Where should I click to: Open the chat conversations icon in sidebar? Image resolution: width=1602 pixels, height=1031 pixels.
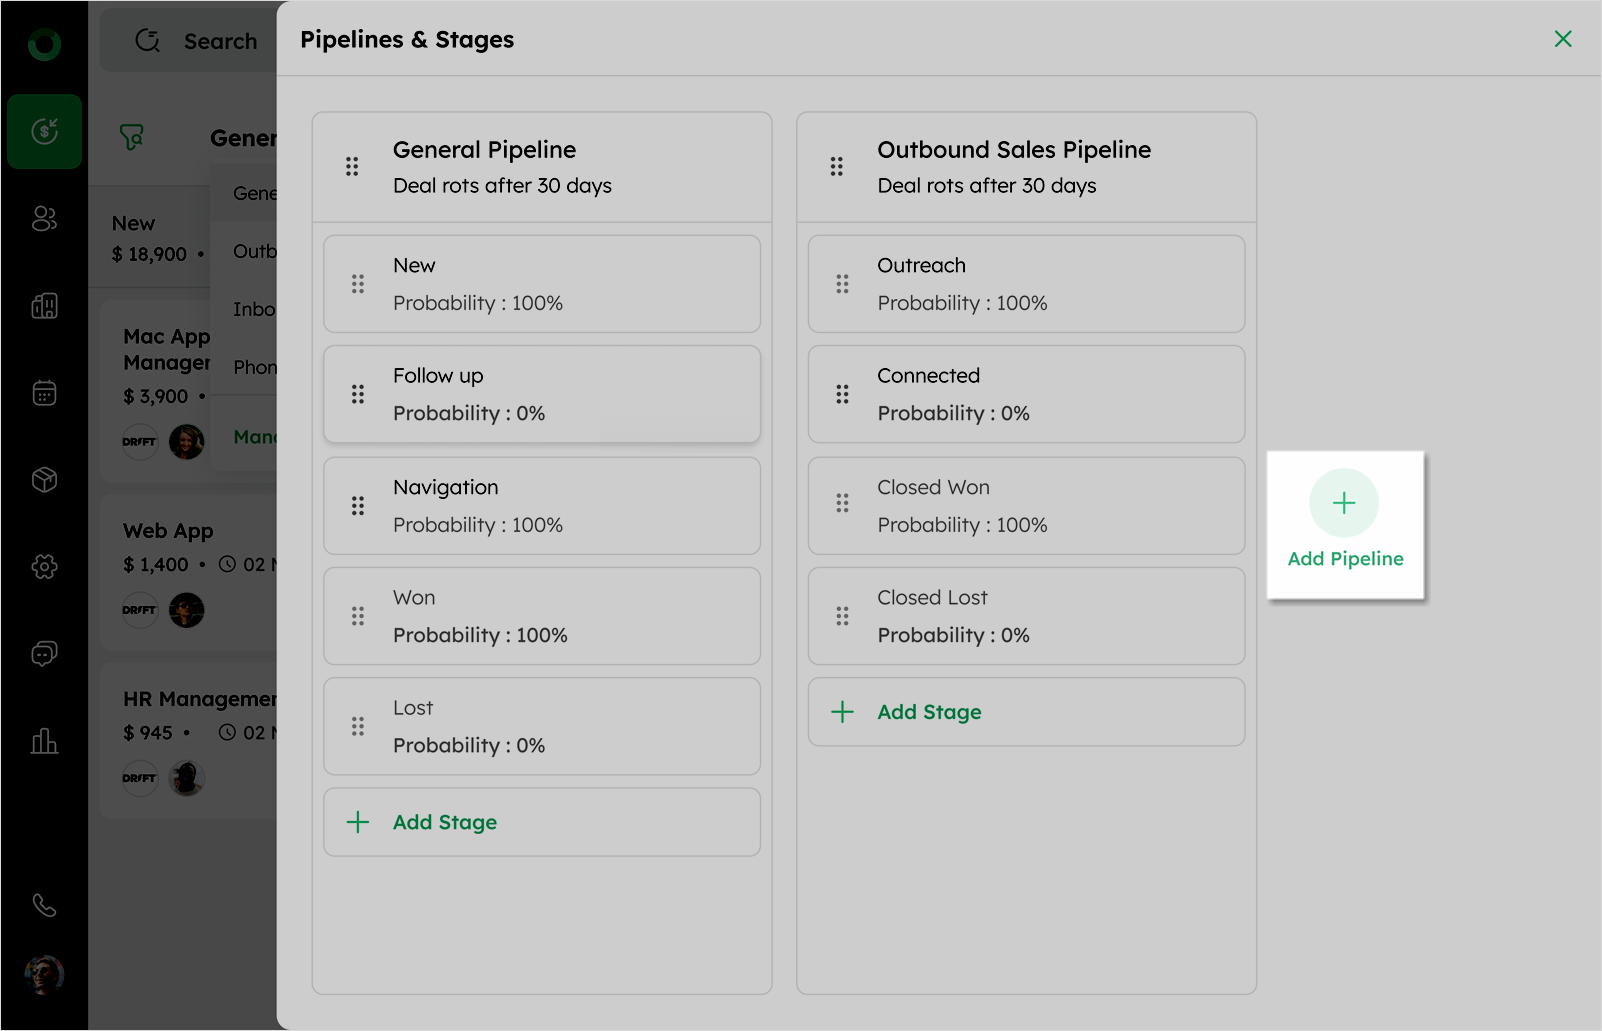[x=44, y=654]
